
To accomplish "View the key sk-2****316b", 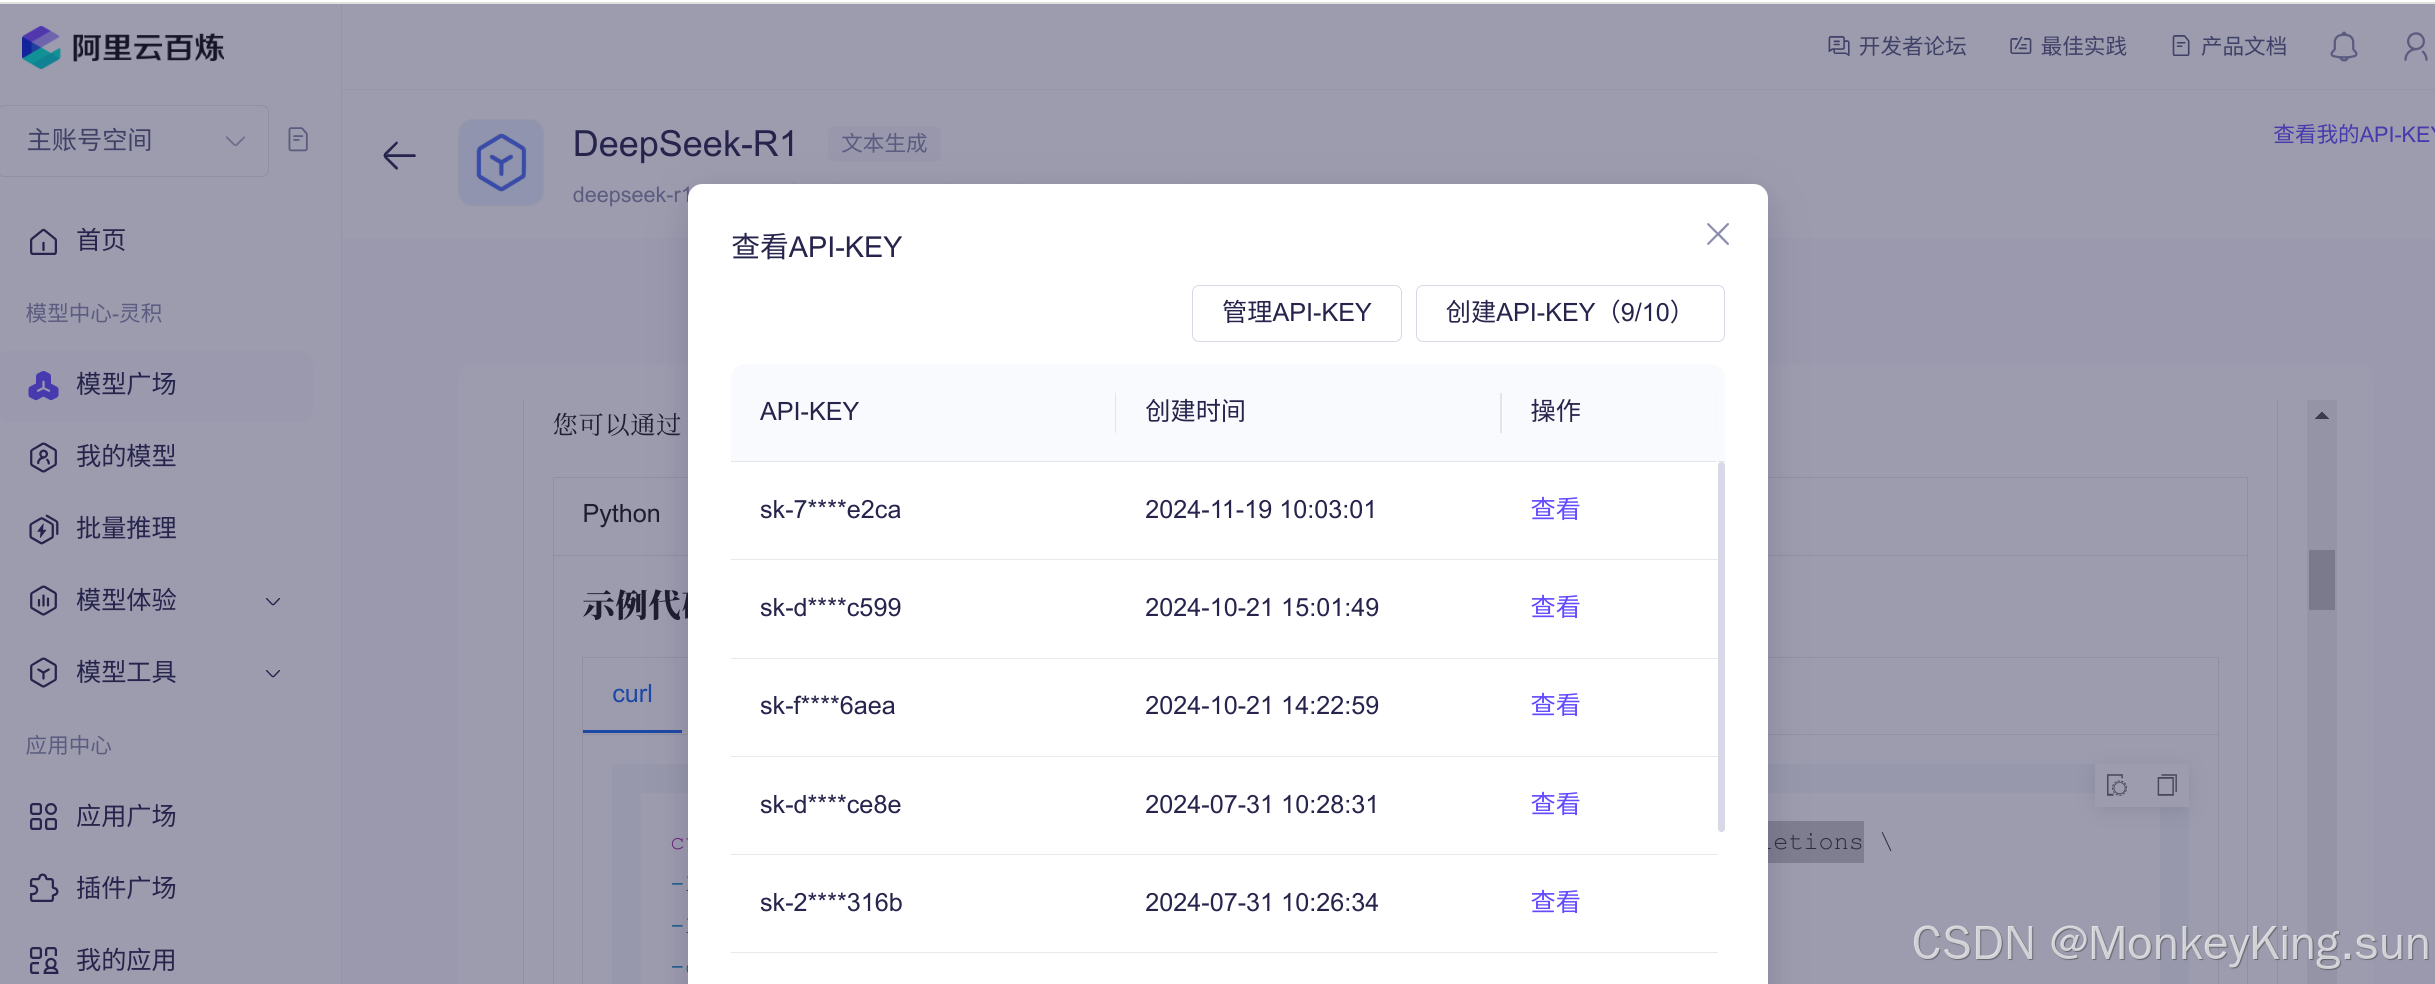I will pos(1555,902).
